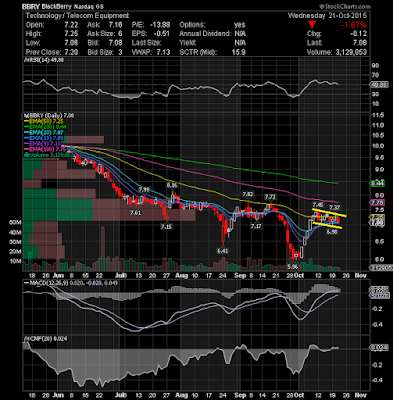Click the RSI(14) indicator panel label
This screenshot has height=400, width=393.
pos(44,60)
